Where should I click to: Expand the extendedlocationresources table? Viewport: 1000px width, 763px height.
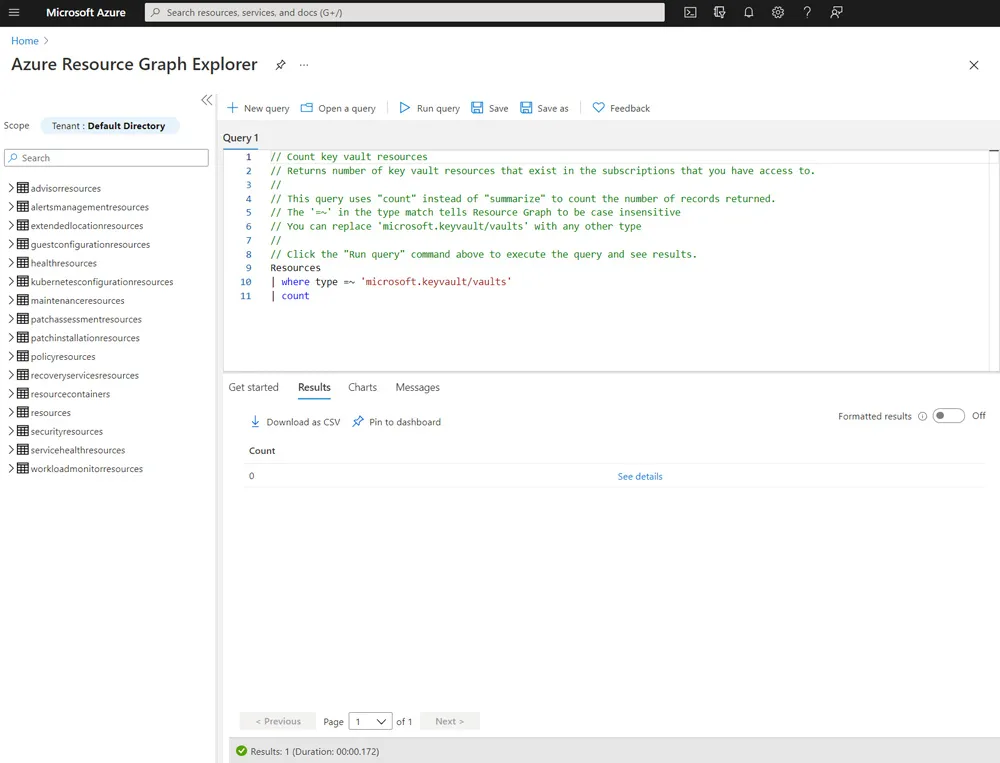[x=11, y=225]
